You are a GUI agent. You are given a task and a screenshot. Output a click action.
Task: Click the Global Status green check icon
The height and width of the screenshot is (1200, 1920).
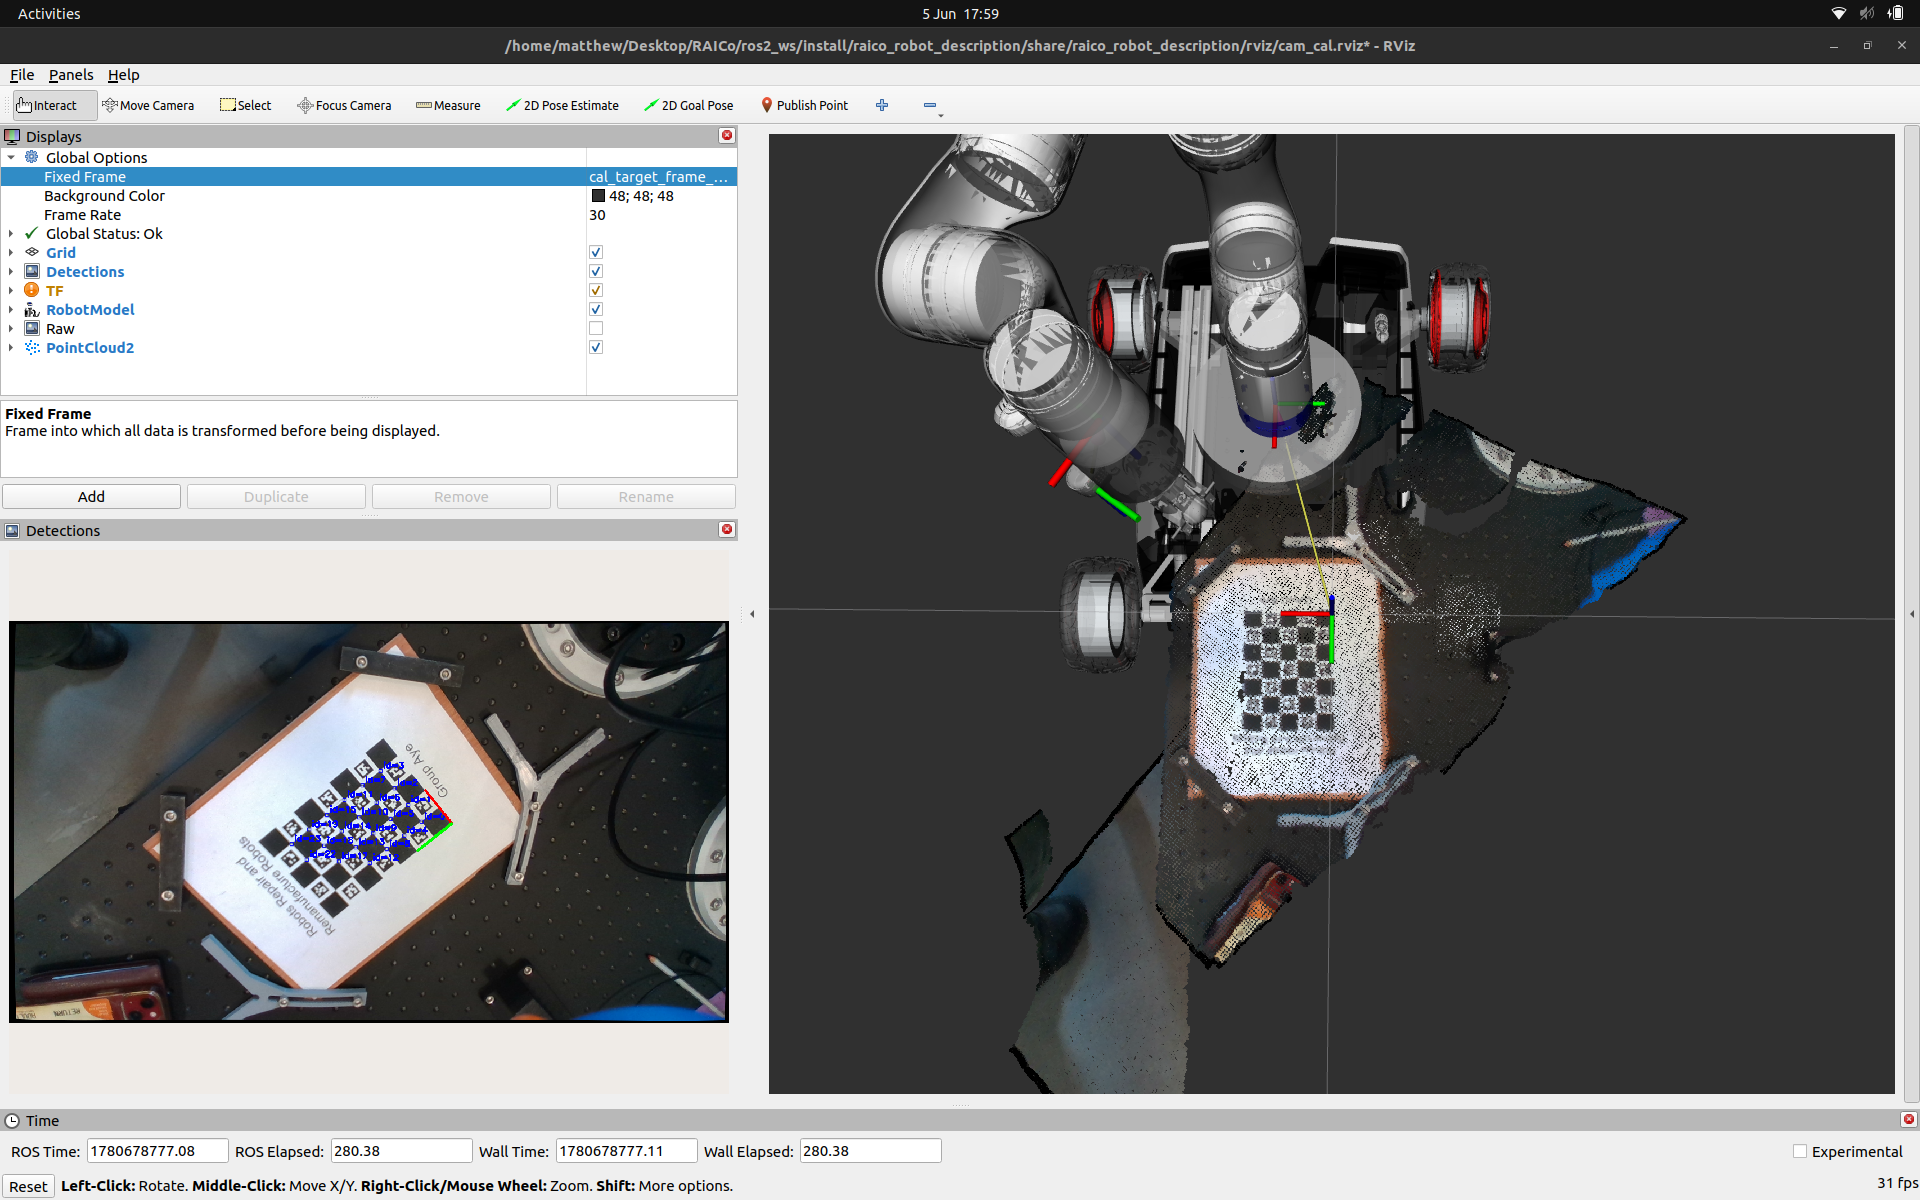coord(32,233)
